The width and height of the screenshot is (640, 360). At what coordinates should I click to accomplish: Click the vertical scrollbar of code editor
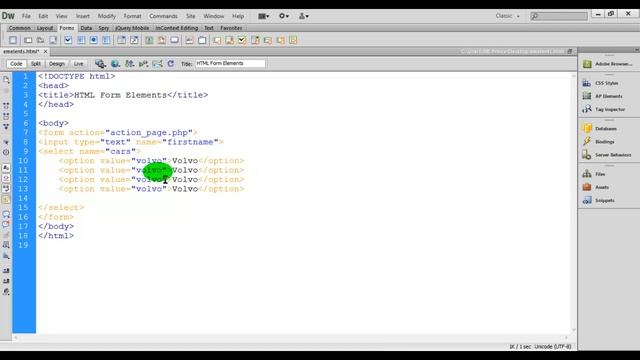pyautogui.click(x=573, y=202)
